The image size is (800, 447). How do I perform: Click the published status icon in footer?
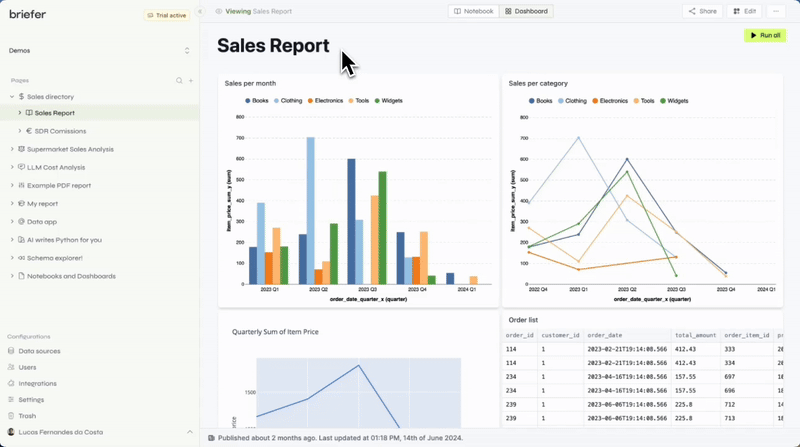click(211, 438)
